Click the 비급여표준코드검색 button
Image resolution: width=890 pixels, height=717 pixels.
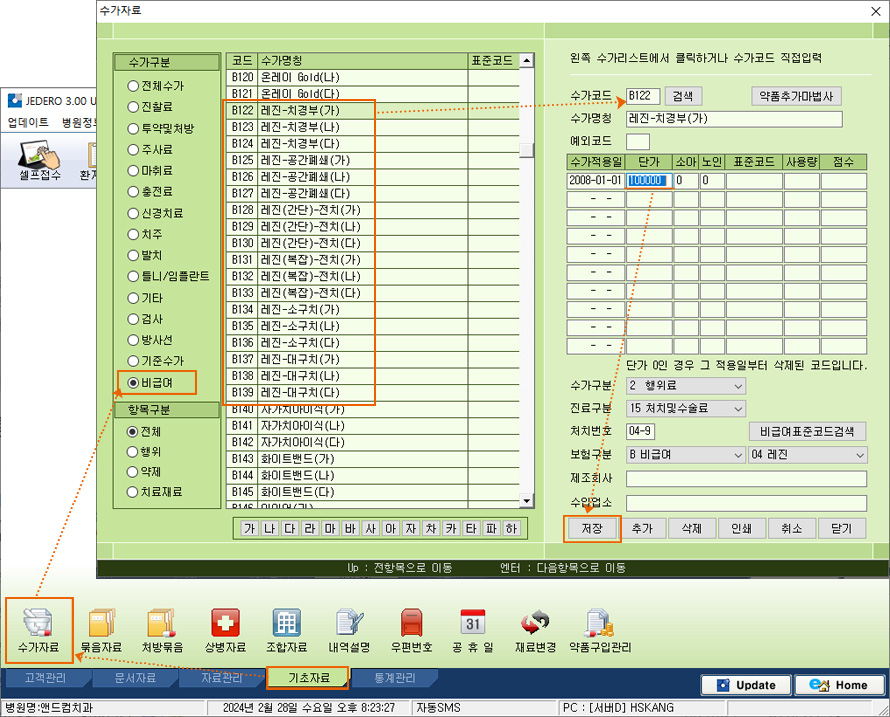tap(807, 431)
